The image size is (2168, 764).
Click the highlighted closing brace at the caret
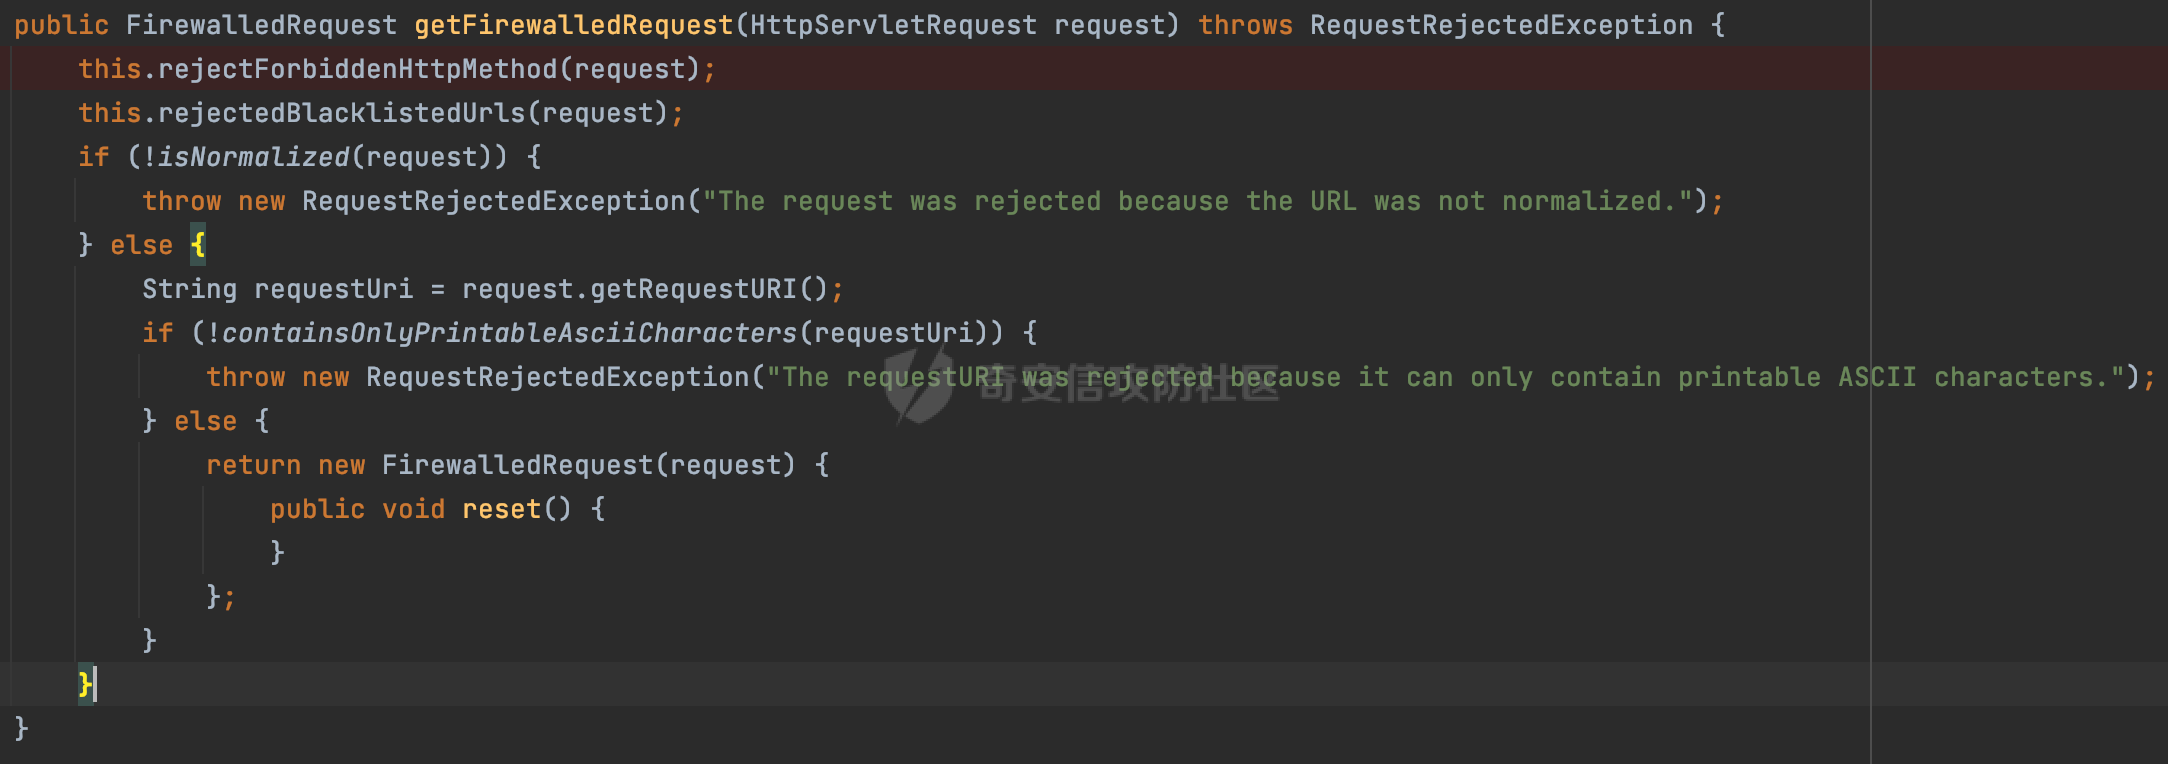tap(85, 684)
